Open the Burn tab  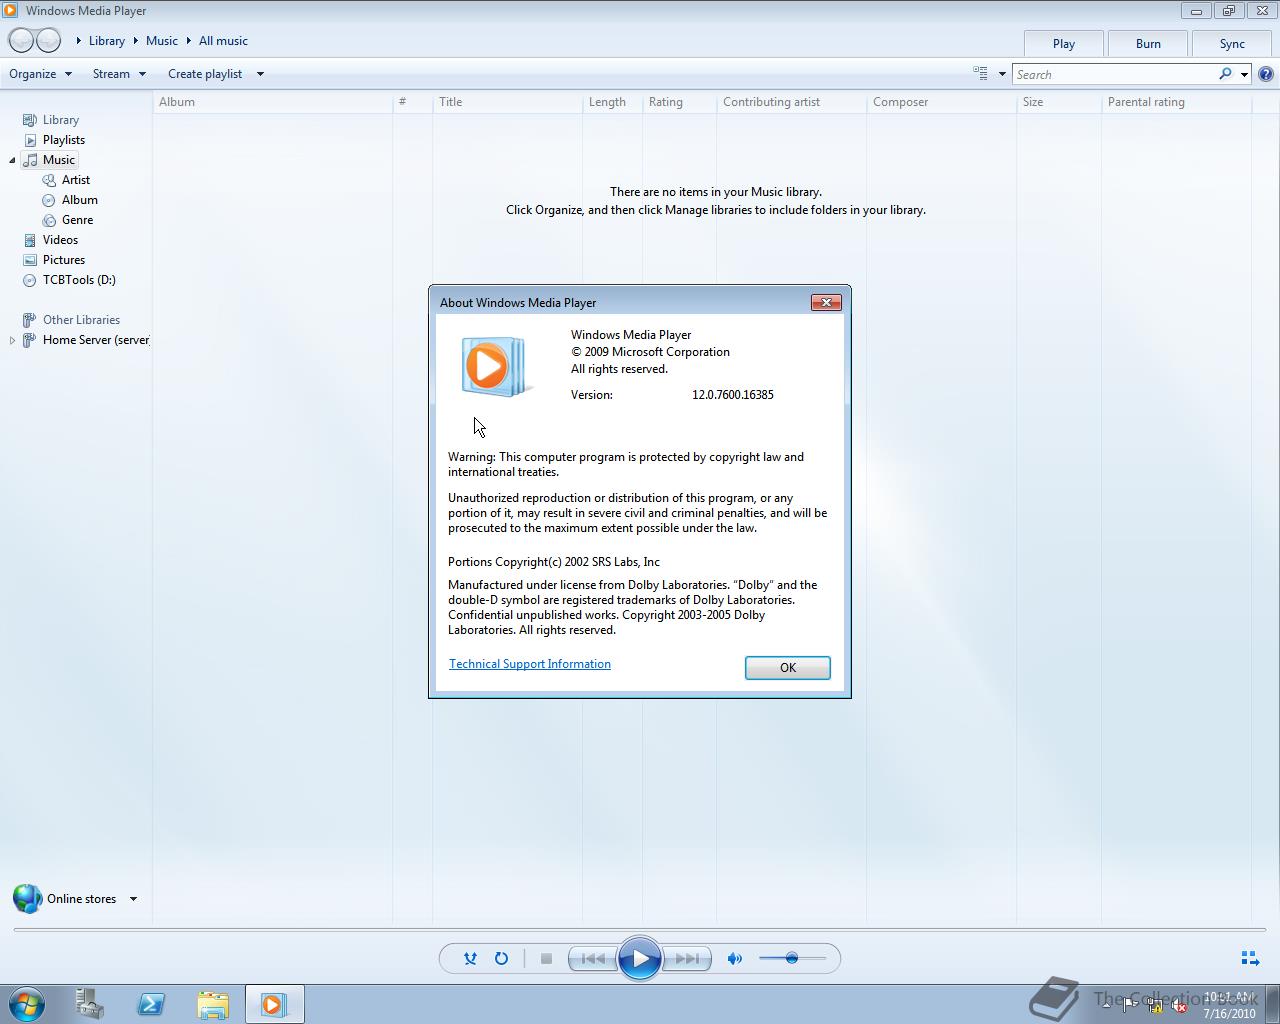click(1148, 43)
